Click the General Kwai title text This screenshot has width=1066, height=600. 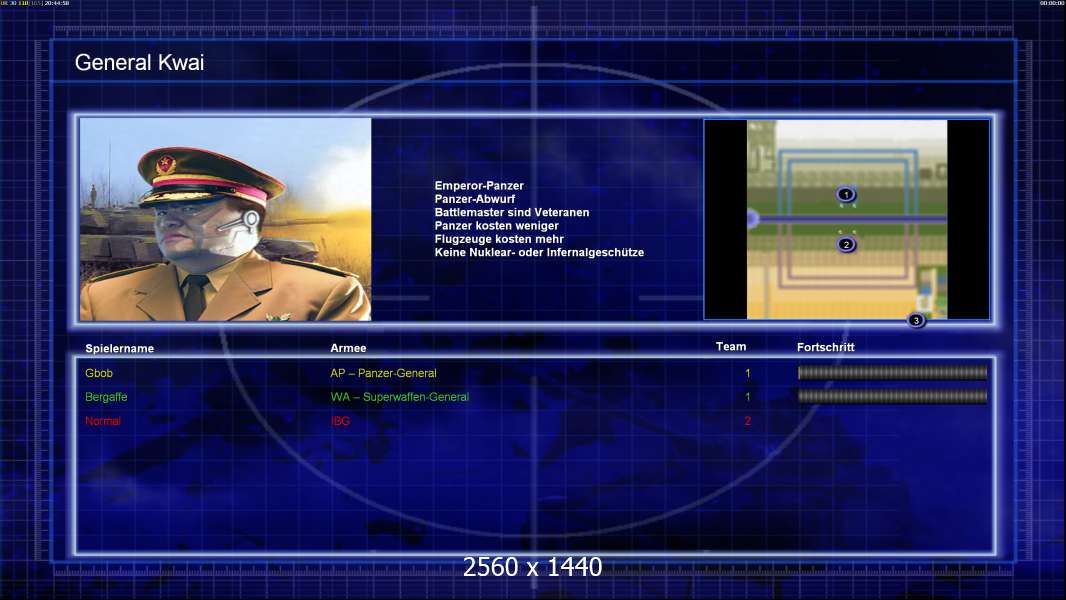point(139,63)
